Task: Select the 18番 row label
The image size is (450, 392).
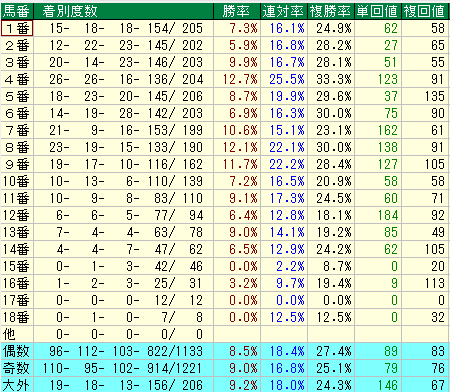Action: click(17, 317)
